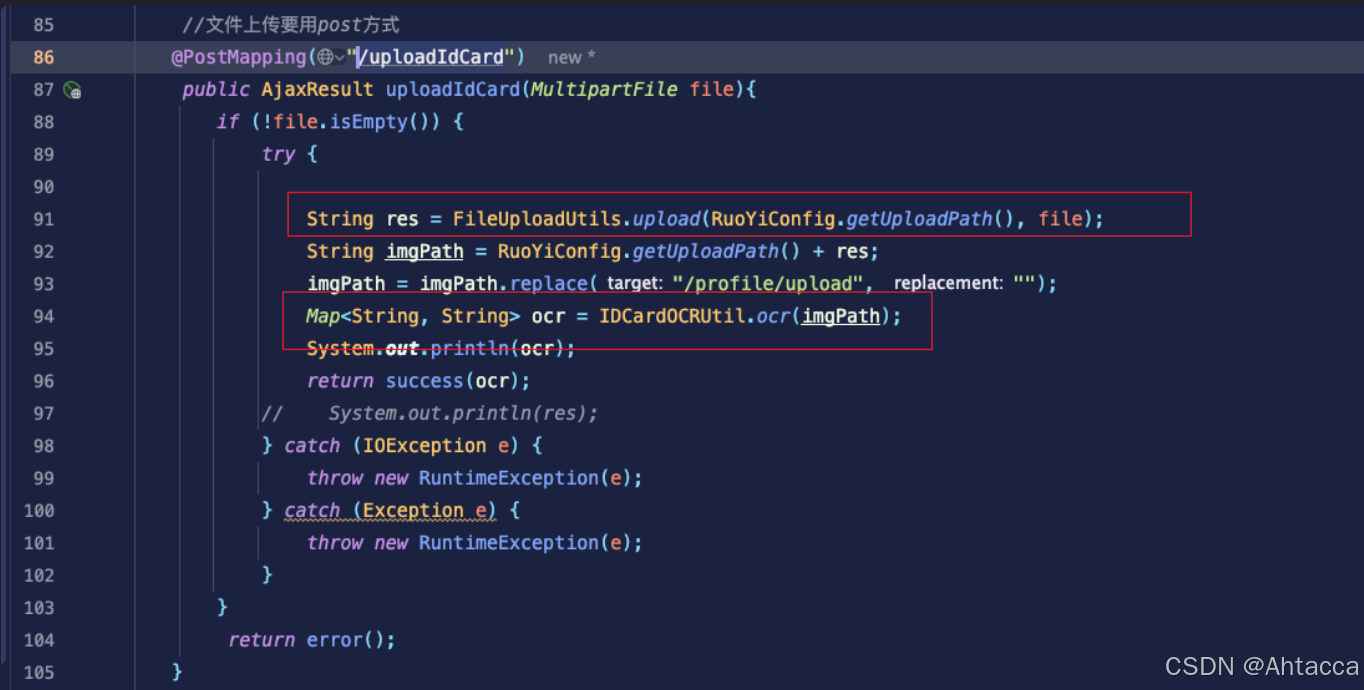Click the globe icon inside @PostMapping

click(x=325, y=57)
